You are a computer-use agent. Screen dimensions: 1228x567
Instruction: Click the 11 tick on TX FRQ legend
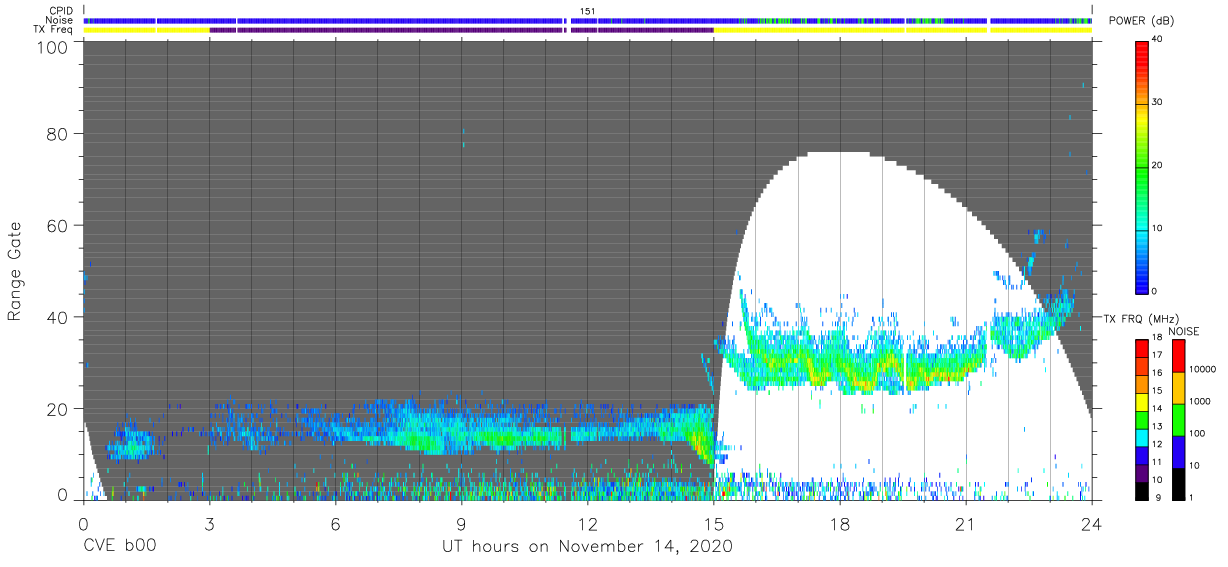tap(1157, 463)
